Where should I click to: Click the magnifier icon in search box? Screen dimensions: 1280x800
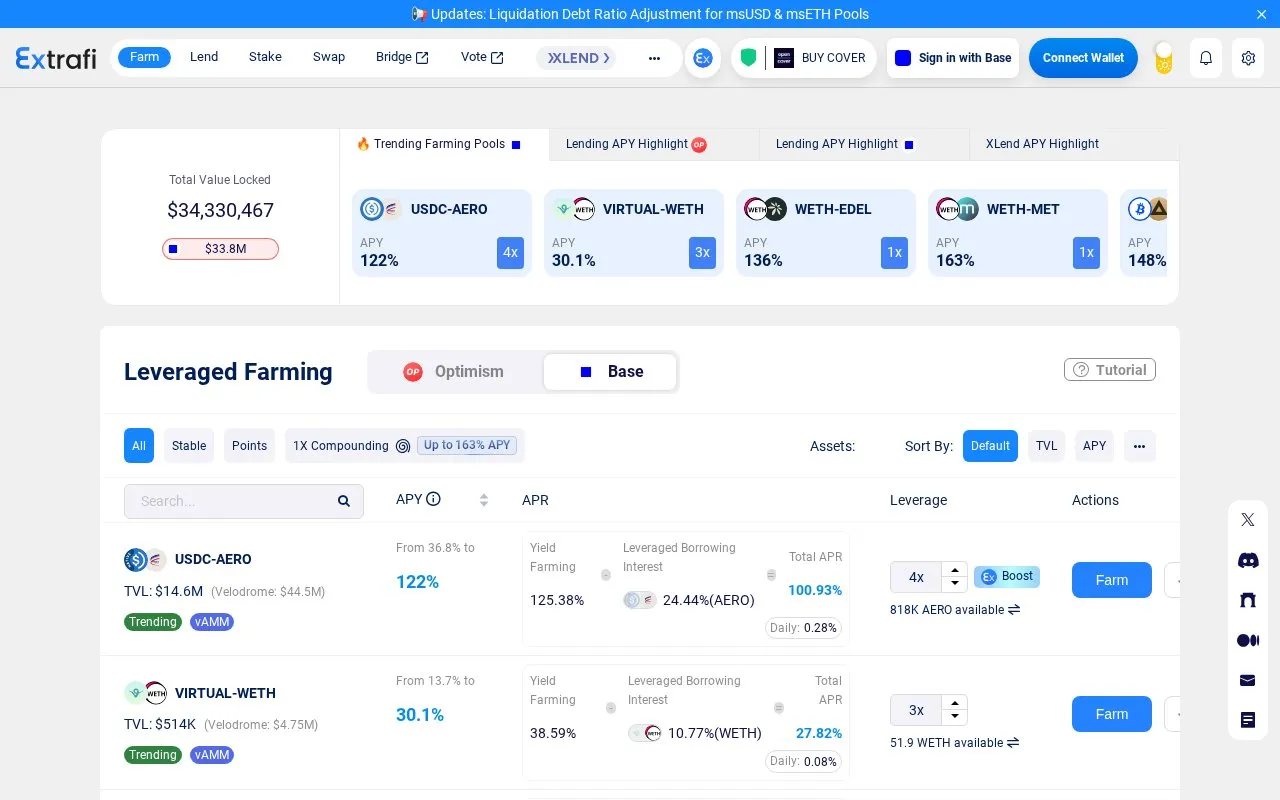click(344, 501)
